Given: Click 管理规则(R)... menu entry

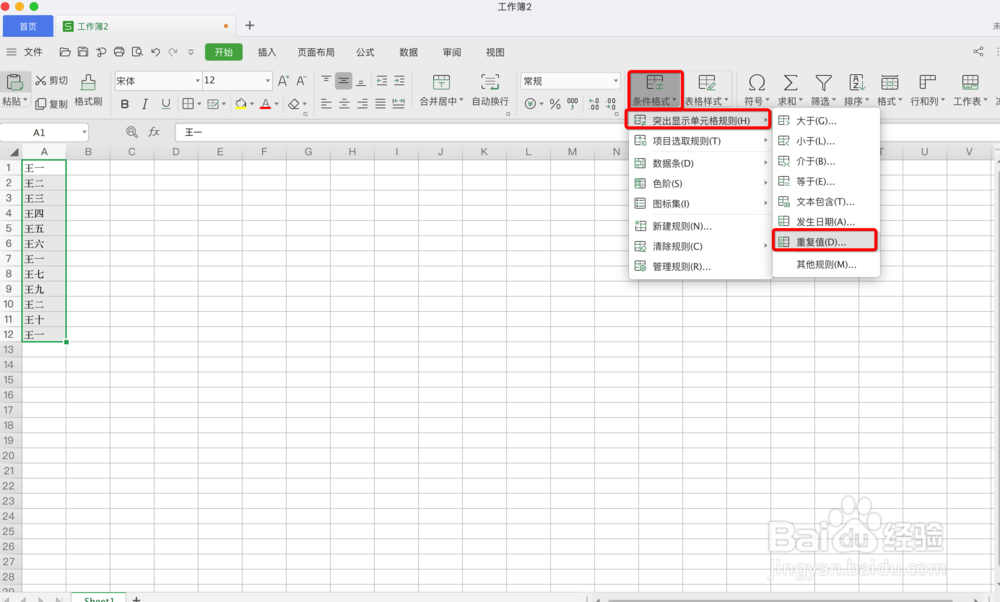Looking at the screenshot, I should pos(700,267).
